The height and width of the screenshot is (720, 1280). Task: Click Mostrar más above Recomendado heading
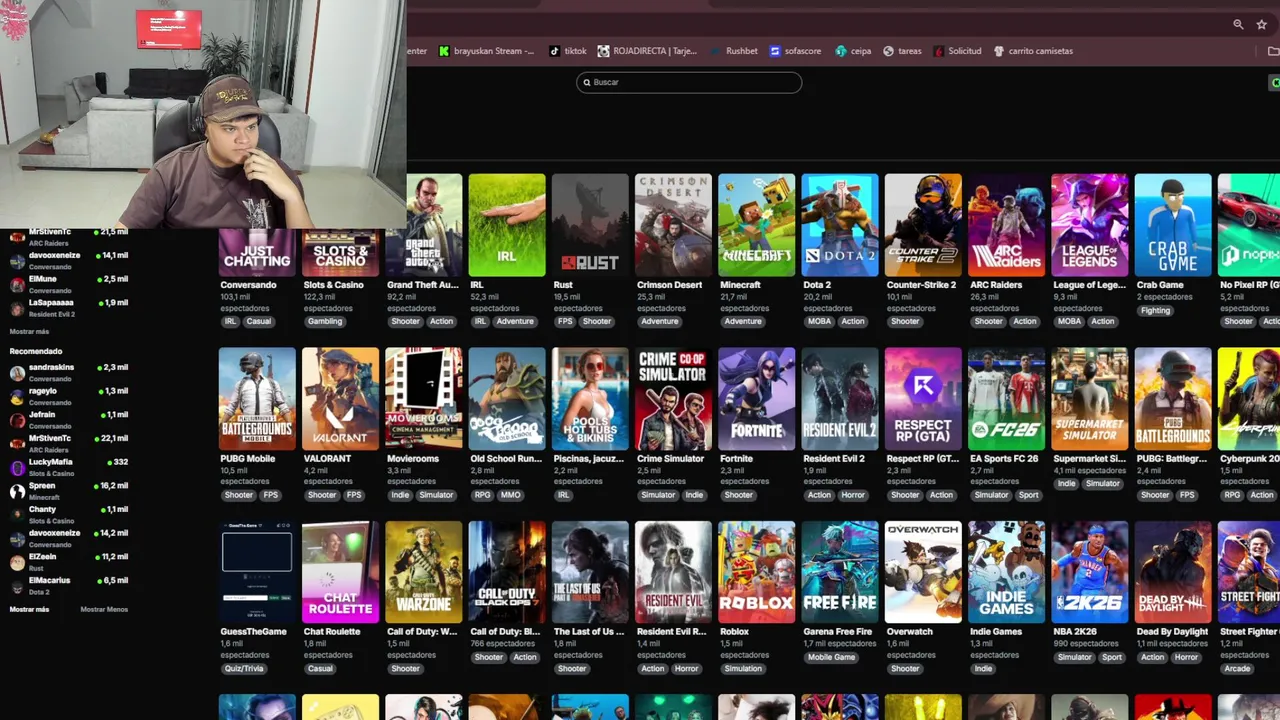[29, 331]
